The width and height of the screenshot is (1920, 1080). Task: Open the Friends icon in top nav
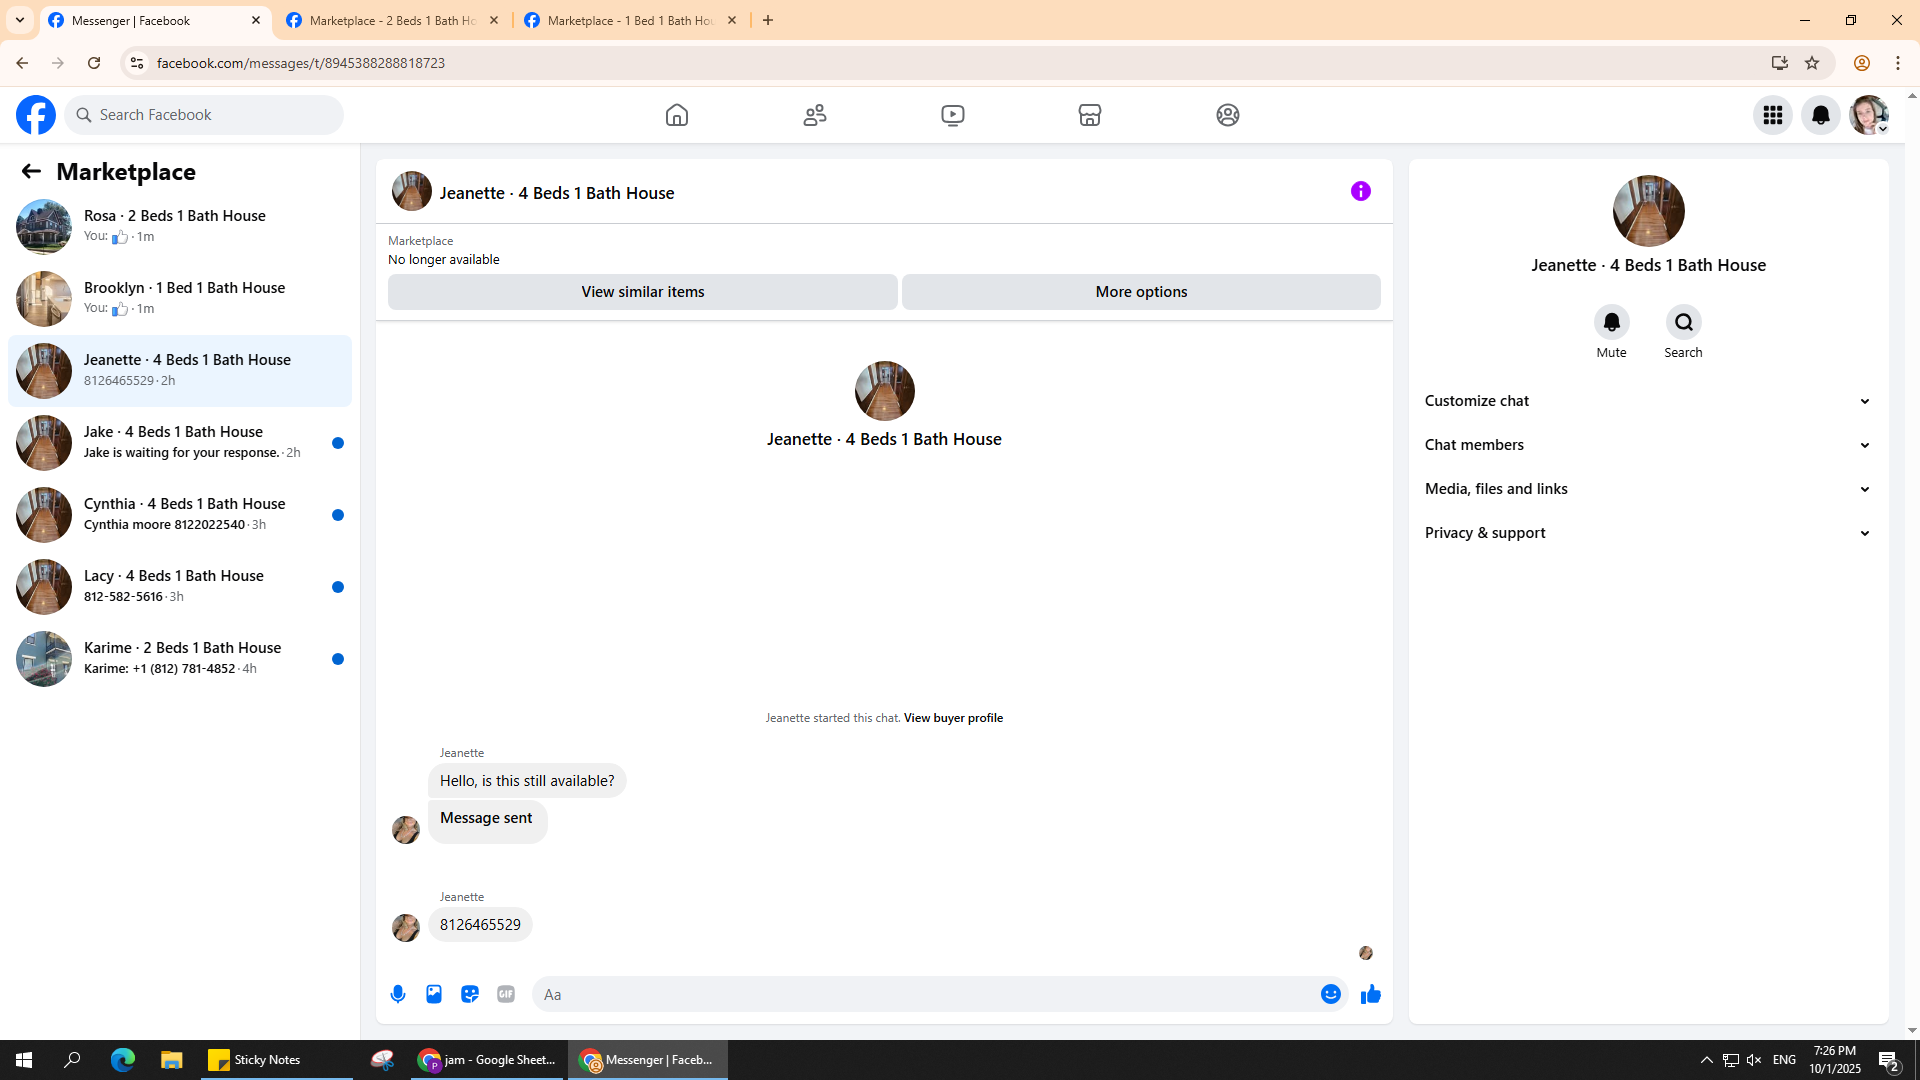[815, 115]
